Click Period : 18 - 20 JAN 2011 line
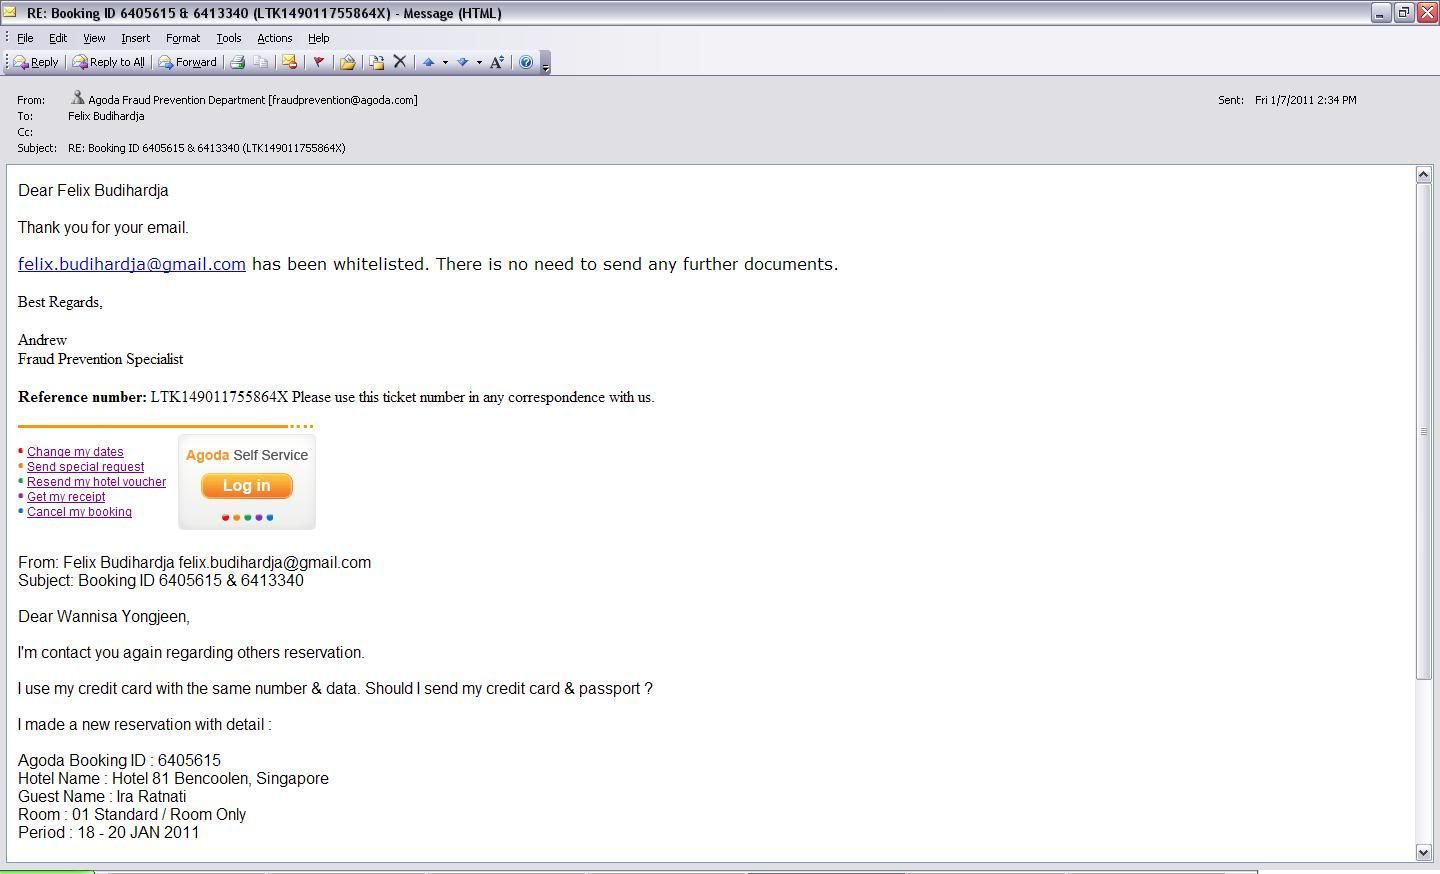The image size is (1440, 874). coord(108,833)
